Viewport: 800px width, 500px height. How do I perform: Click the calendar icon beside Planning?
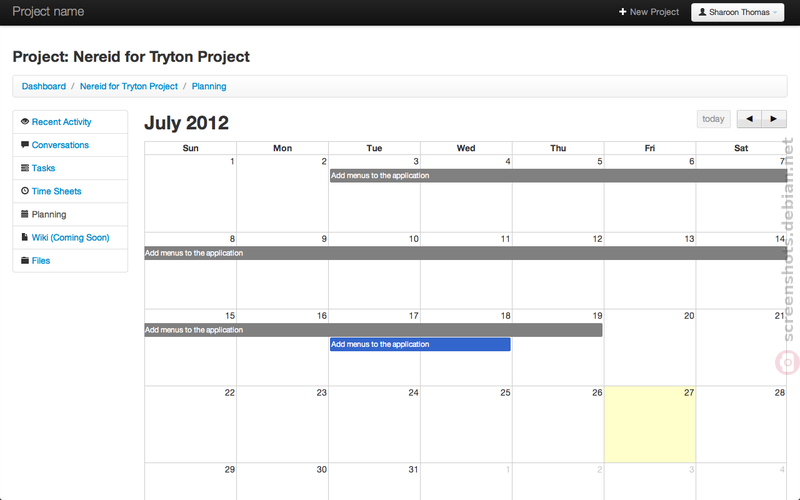24,214
